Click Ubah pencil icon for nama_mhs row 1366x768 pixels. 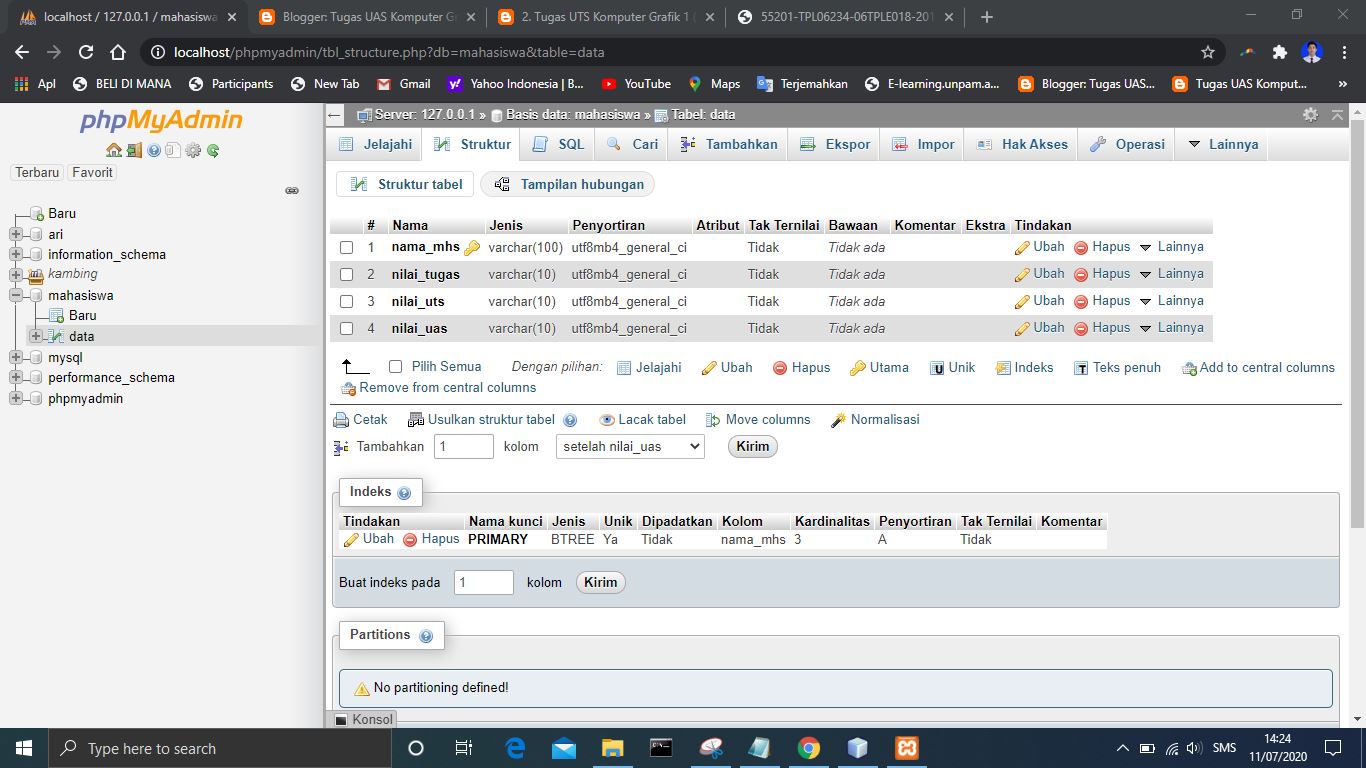click(x=1020, y=247)
